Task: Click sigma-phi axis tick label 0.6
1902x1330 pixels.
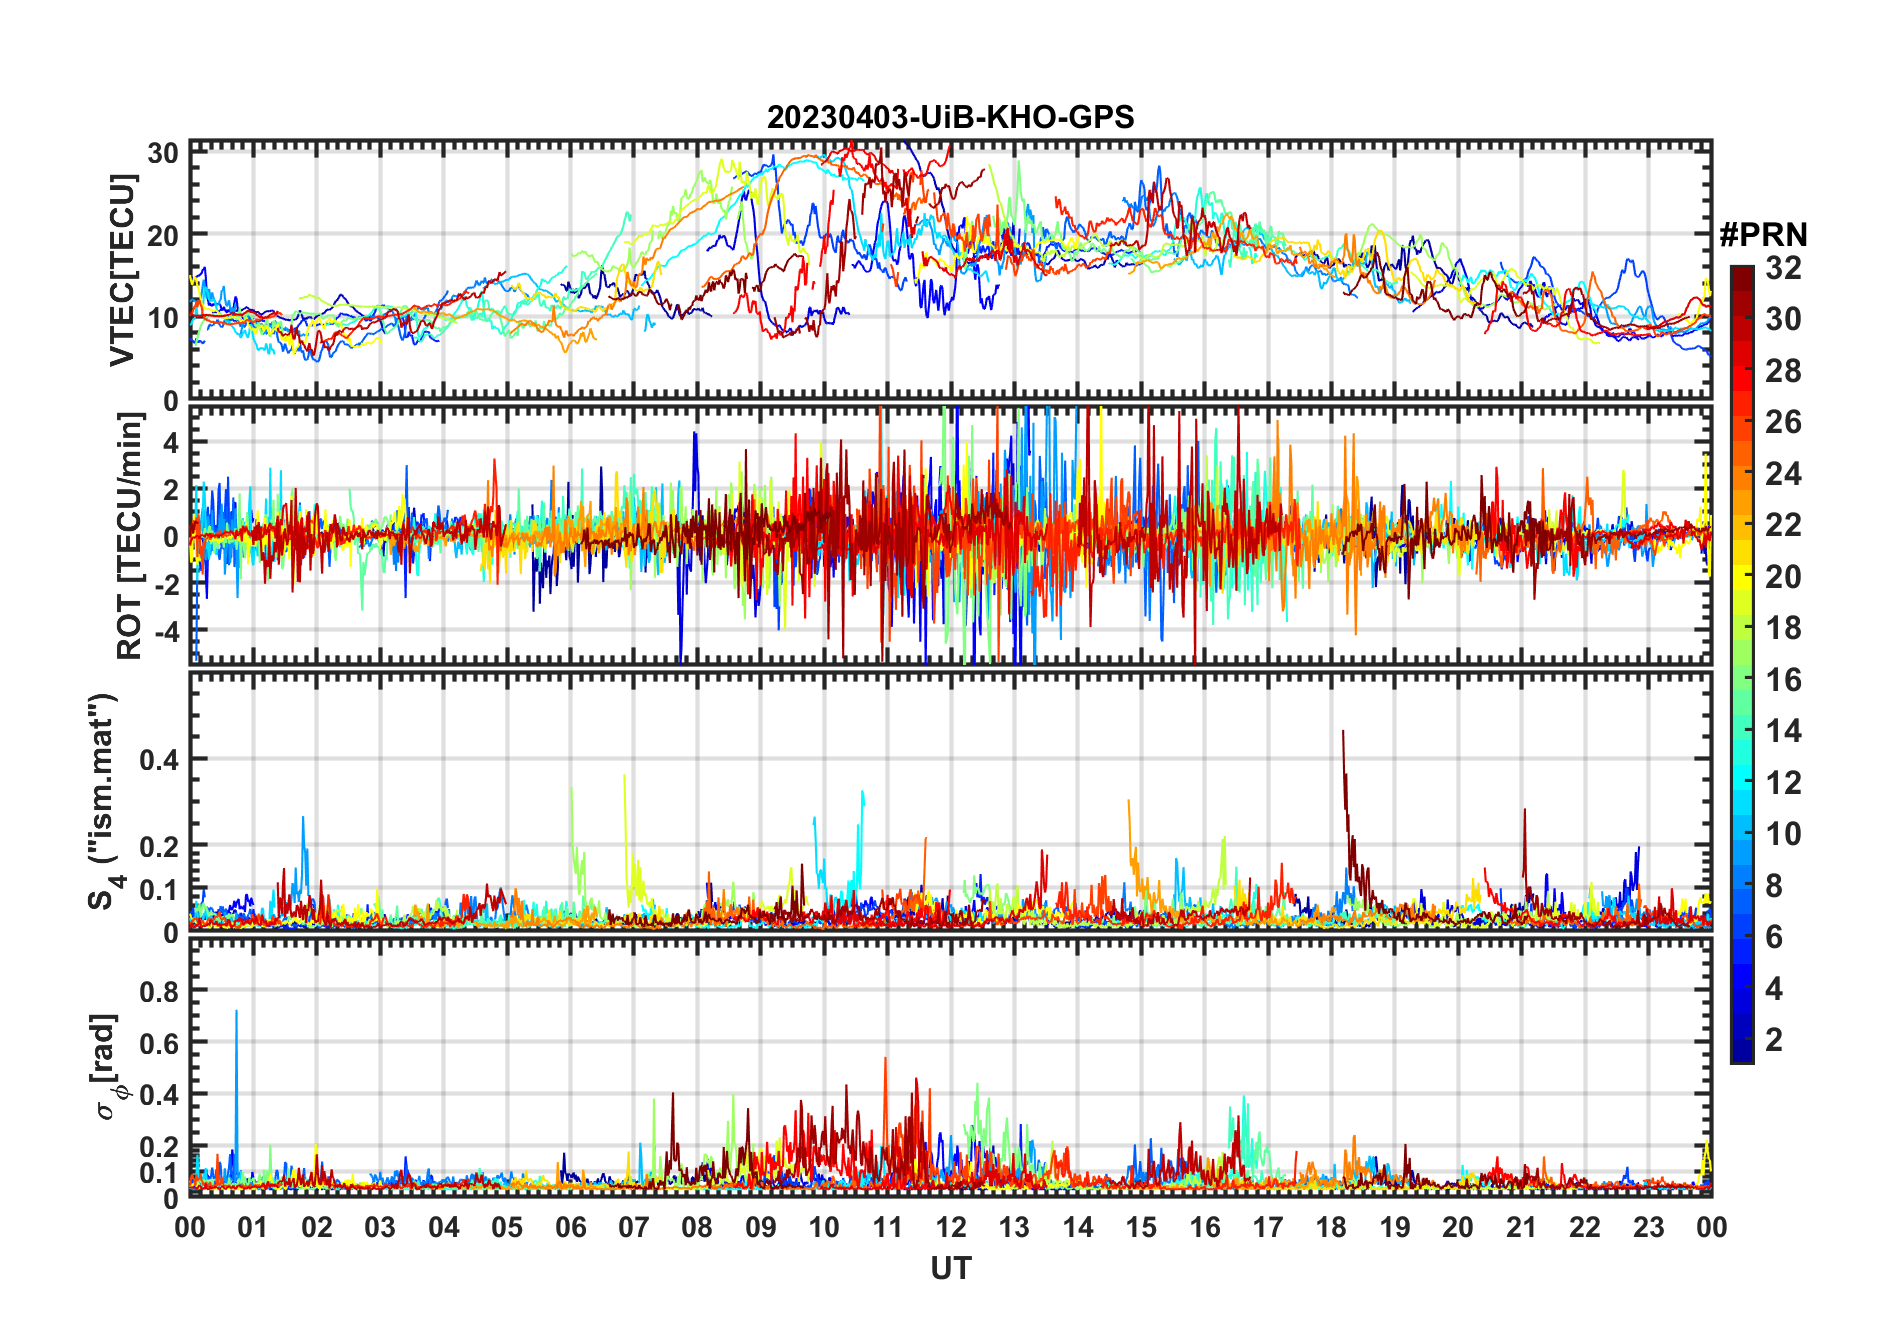Action: 160,1043
